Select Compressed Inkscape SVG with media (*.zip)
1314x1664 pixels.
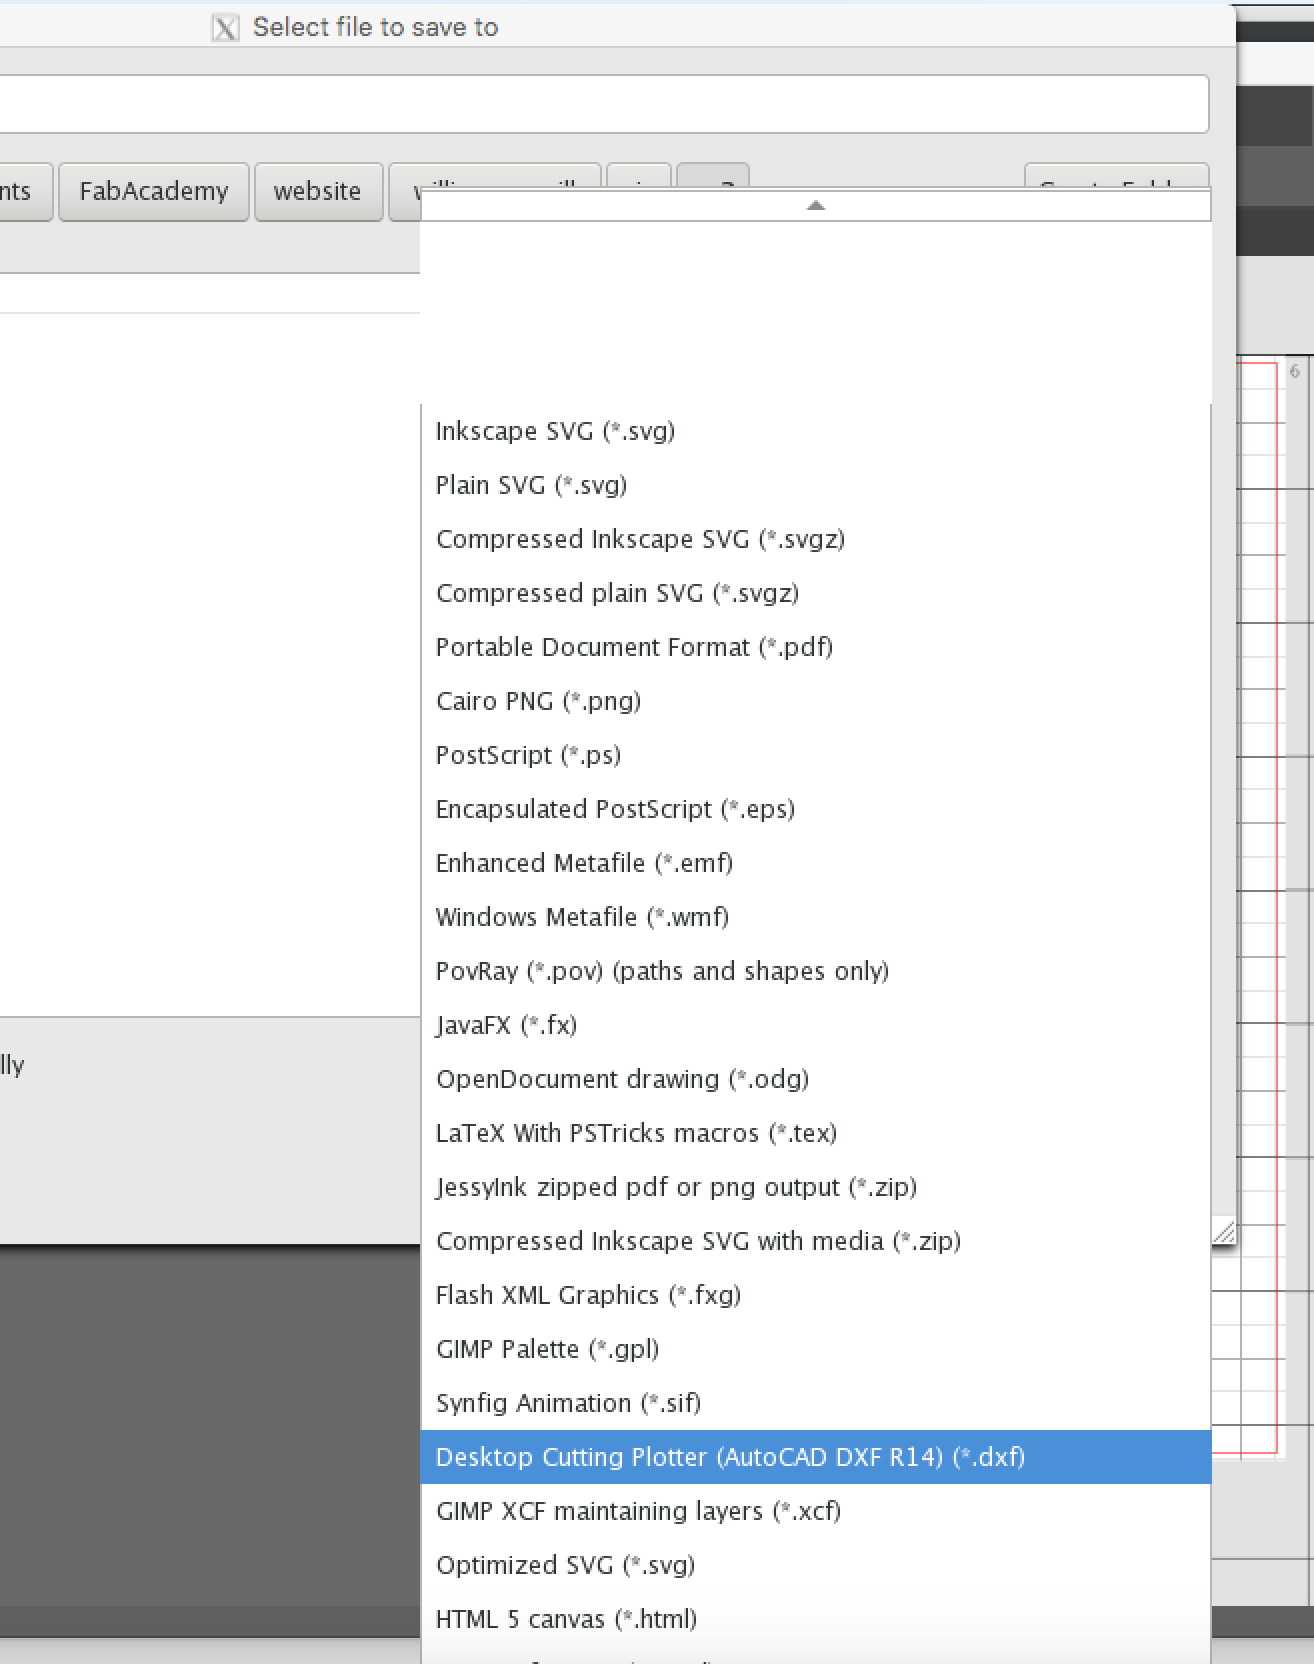click(x=815, y=1241)
